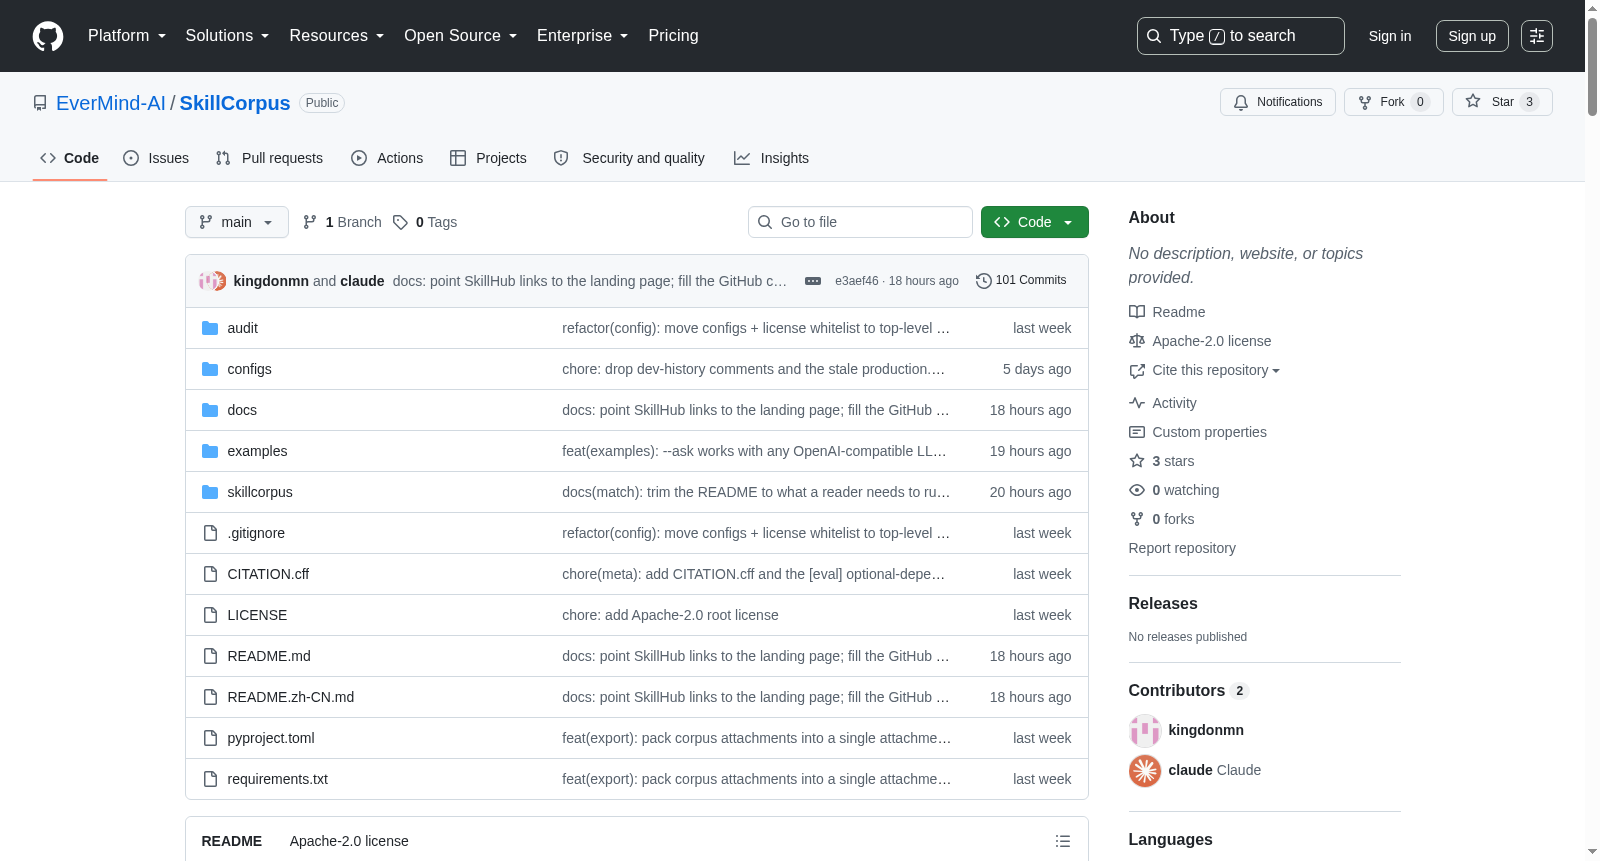Select the Apache-2.0 license tab

click(x=349, y=841)
